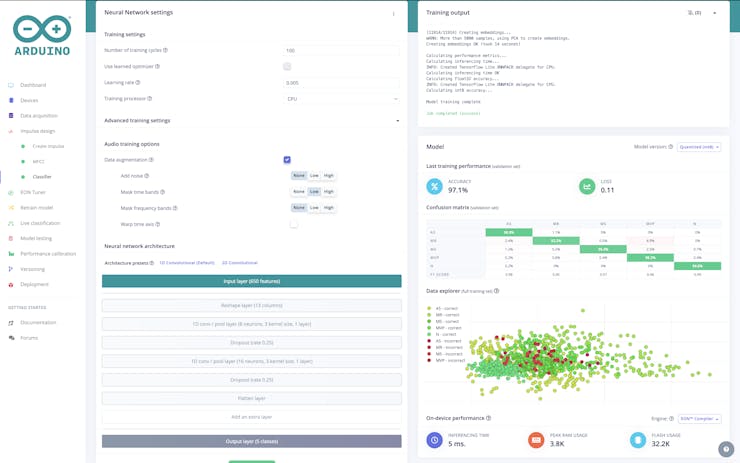
Task: Click the Job completed status line
Action: 453,113
